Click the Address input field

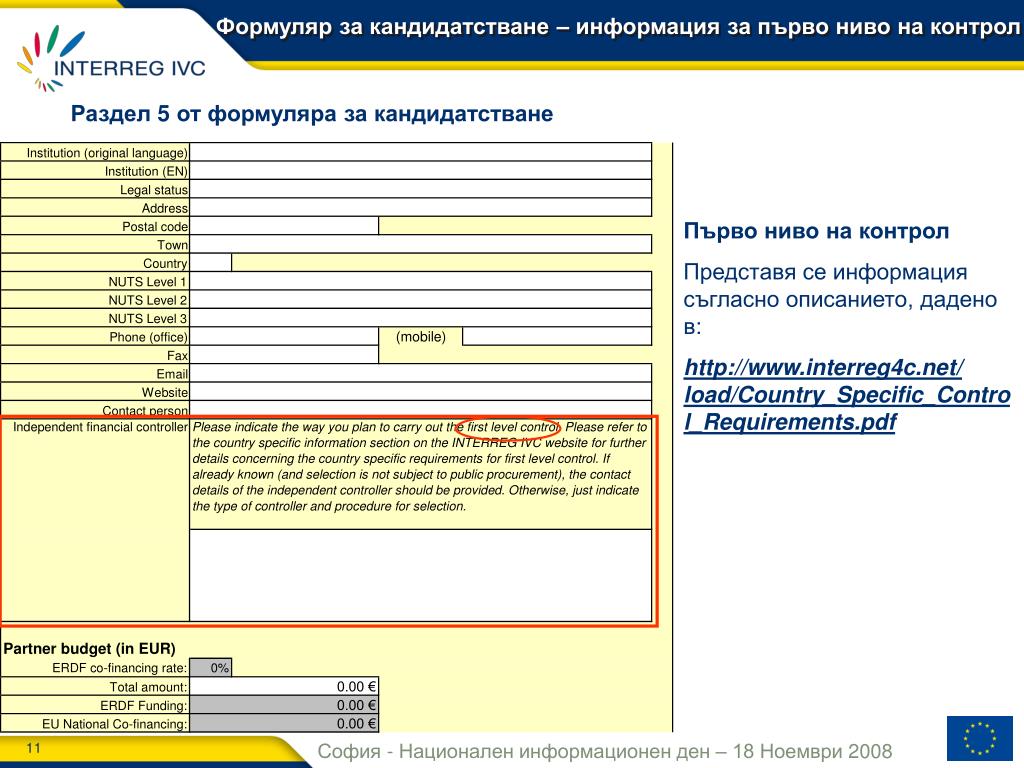pos(421,207)
